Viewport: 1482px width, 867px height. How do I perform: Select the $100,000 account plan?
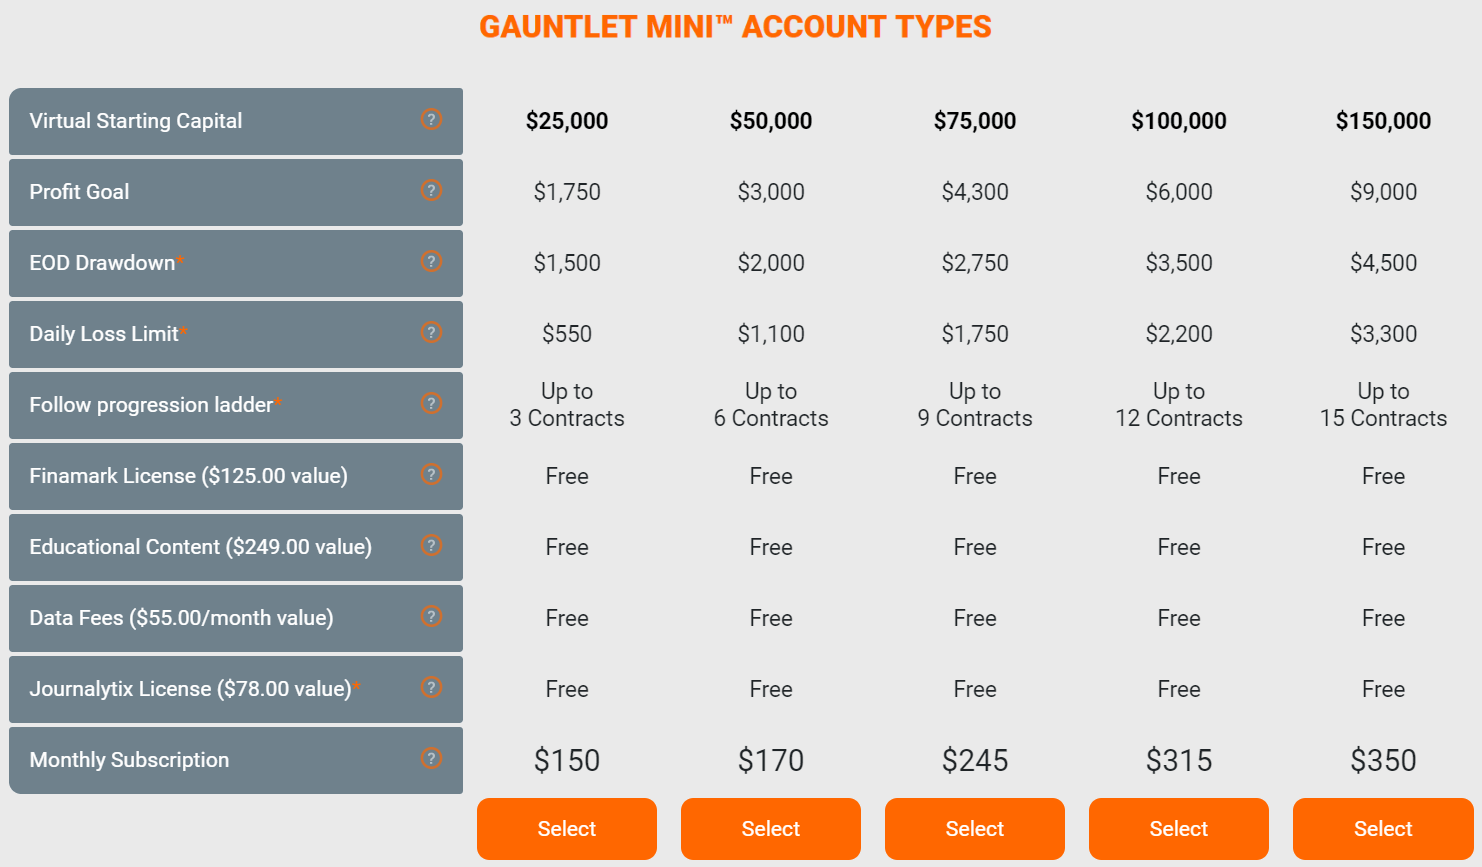pos(1179,829)
